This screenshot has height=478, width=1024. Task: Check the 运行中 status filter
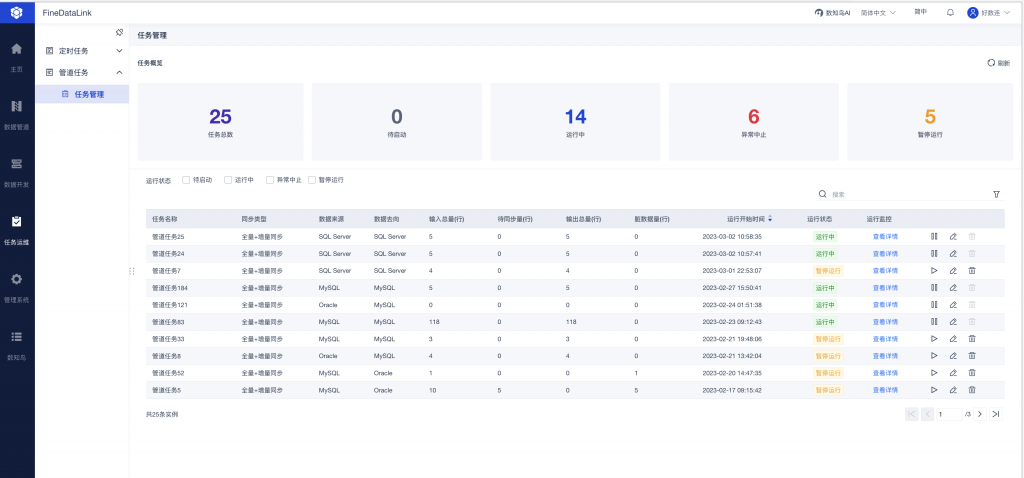click(228, 180)
